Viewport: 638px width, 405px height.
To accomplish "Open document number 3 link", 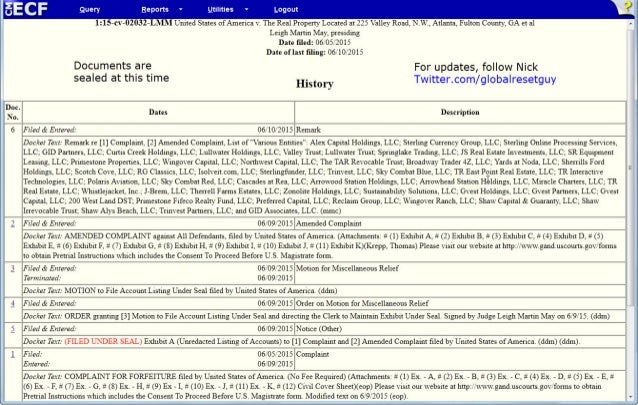I will 13,268.
